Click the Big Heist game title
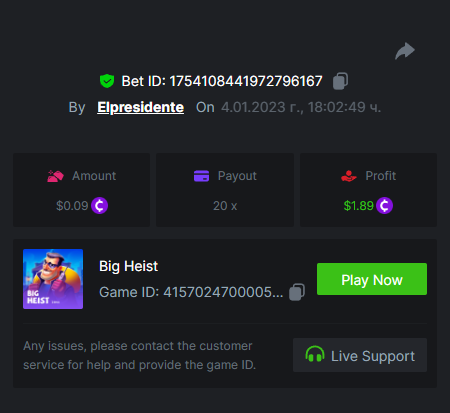This screenshot has height=413, width=450. pos(128,266)
